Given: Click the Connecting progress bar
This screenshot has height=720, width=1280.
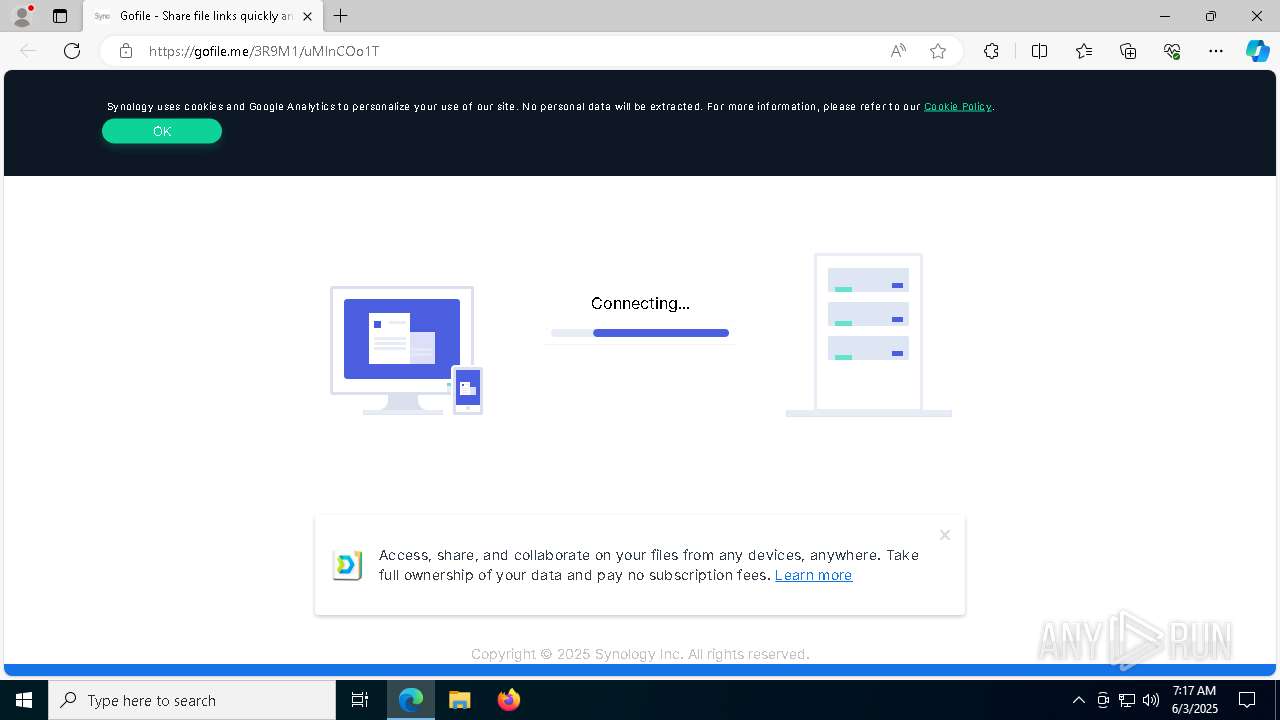Looking at the screenshot, I should click(640, 333).
